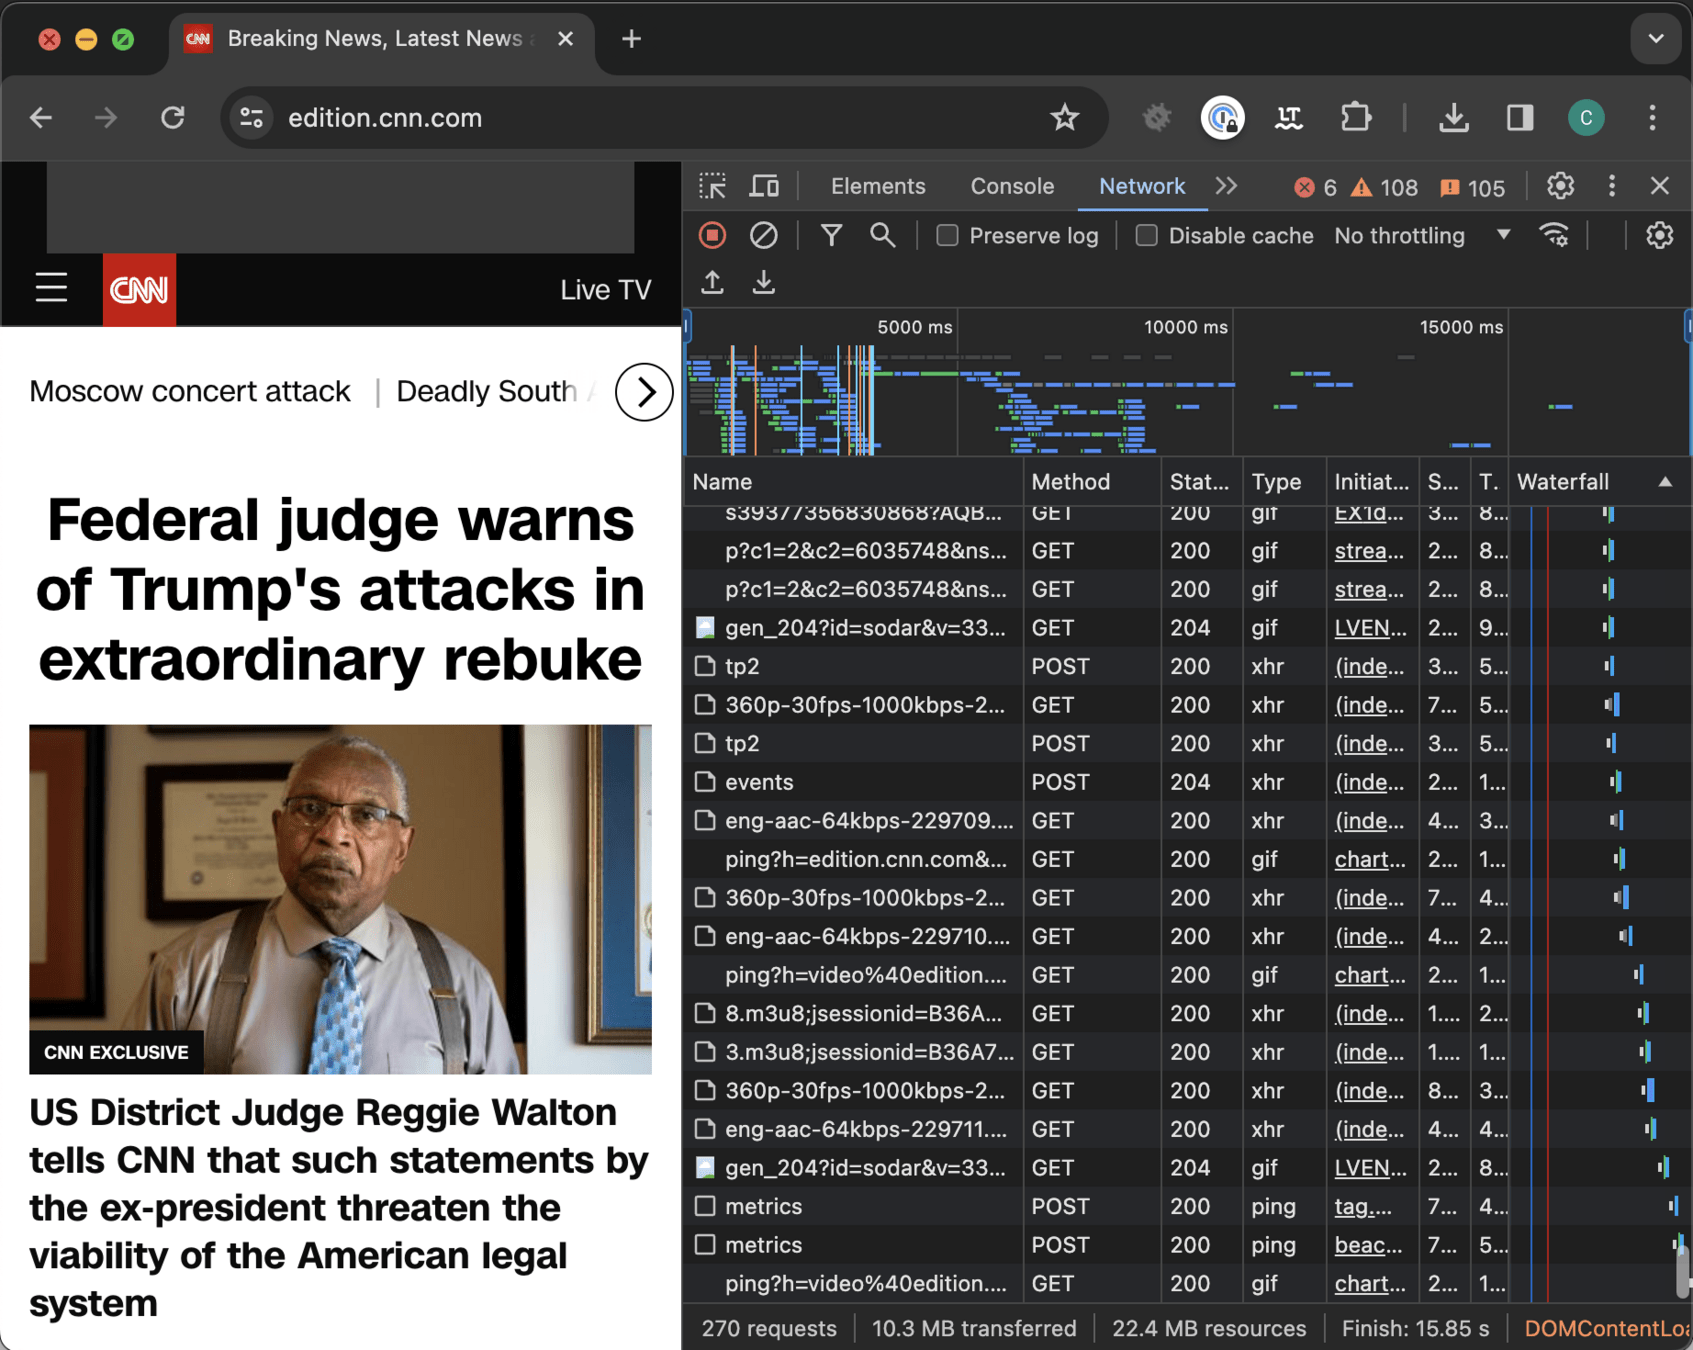Open Chrome three-dot menu
This screenshot has width=1693, height=1350.
pos(1652,118)
